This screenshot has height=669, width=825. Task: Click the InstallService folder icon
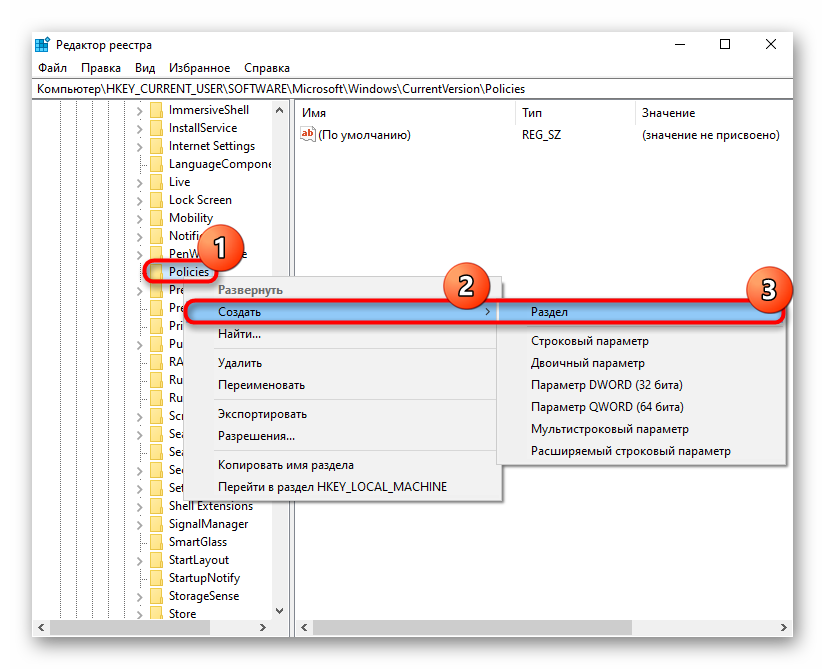click(156, 128)
